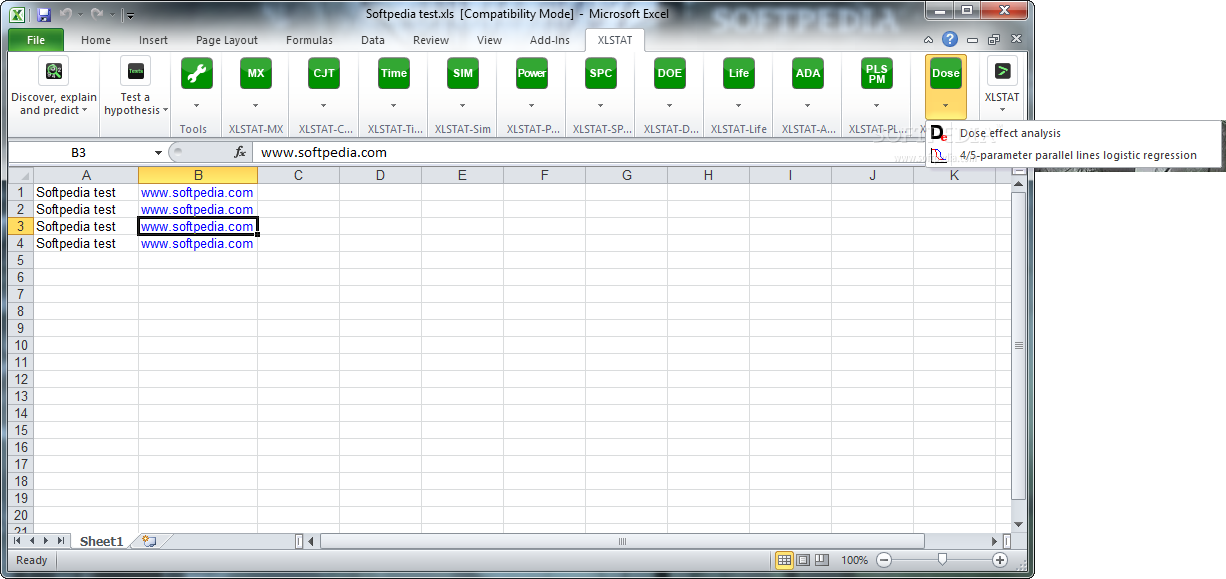Open Excel Help question mark icon
Viewport: 1226px width, 579px height.
pos(950,40)
